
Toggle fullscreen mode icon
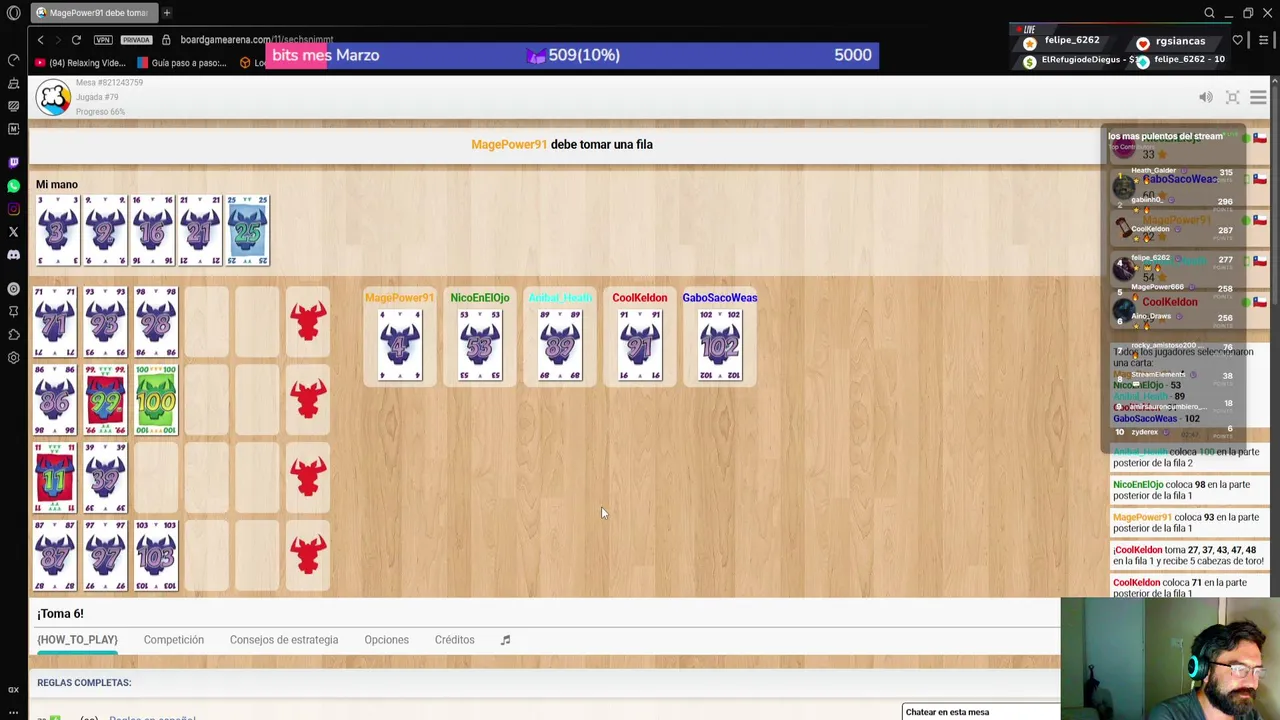tap(1232, 97)
